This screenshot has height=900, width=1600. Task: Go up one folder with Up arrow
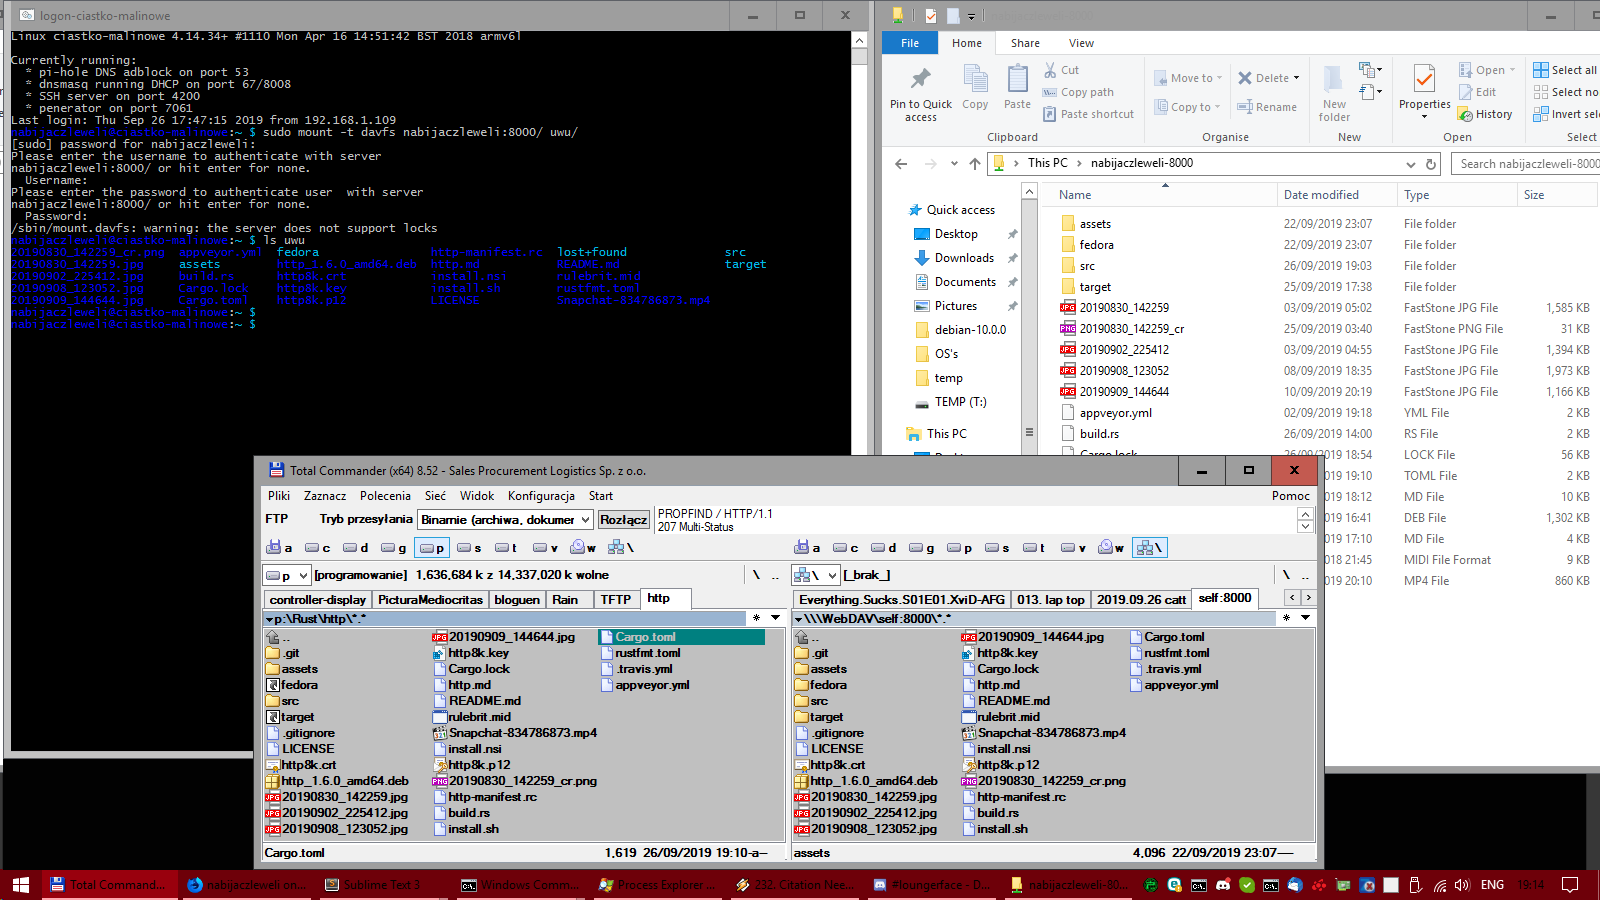(974, 164)
